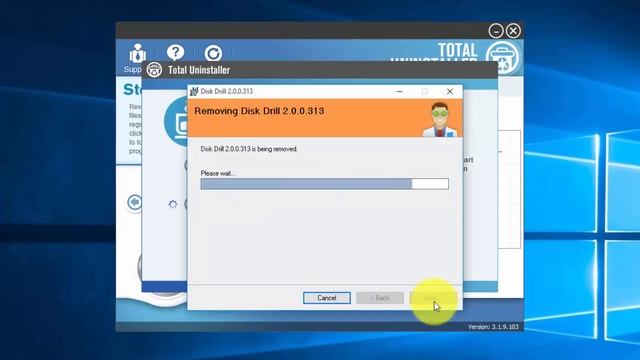Close the main Total Uninstaller window
This screenshot has width=640, height=360.
(513, 31)
